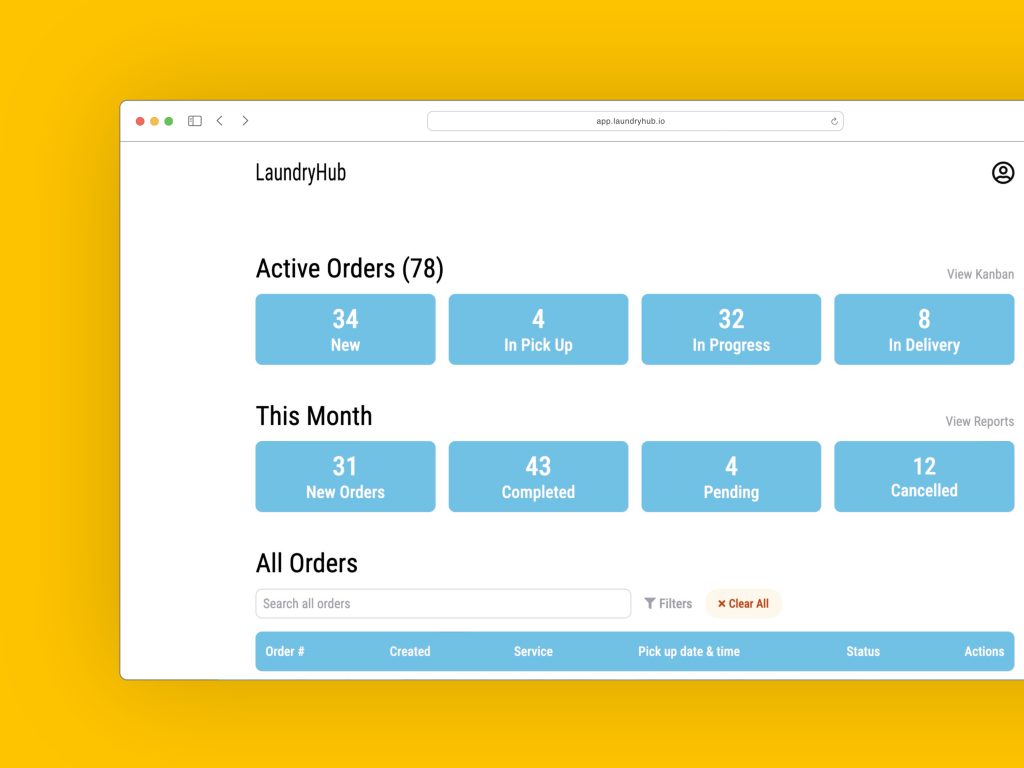This screenshot has width=1024, height=768.
Task: Open the In Pick Up orders card
Action: click(x=538, y=329)
